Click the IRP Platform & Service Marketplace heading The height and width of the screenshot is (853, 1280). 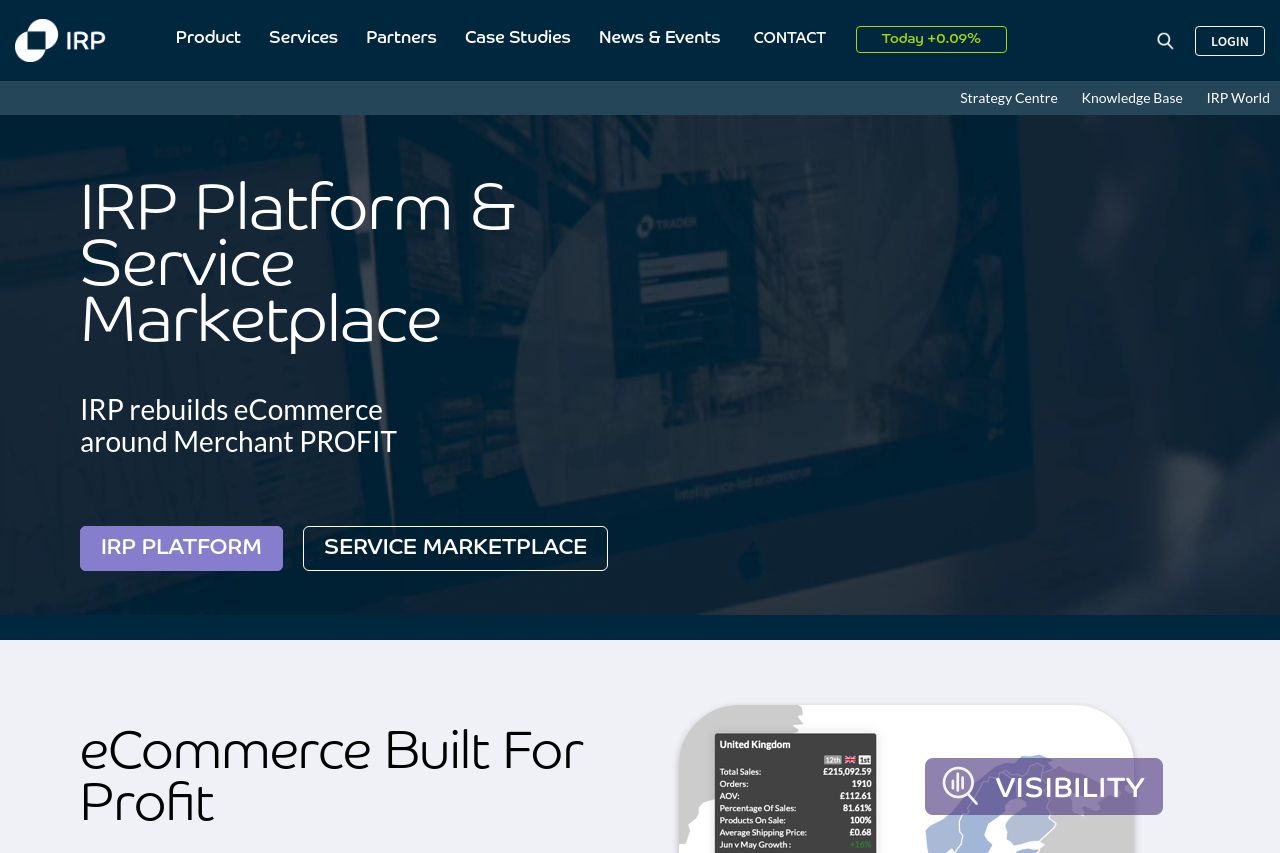[297, 265]
